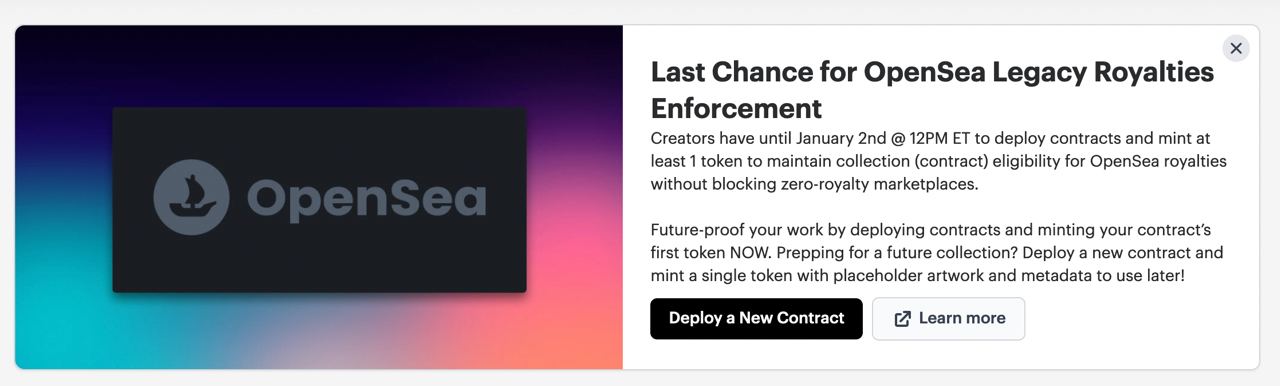Click the Deploy a New Contract button
The height and width of the screenshot is (386, 1280).
coord(756,318)
